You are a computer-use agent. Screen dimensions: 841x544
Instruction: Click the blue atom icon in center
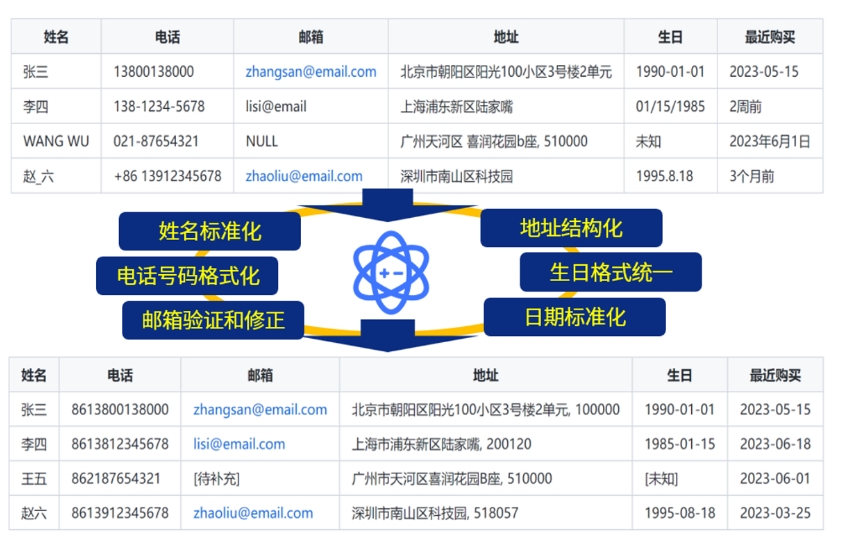click(x=390, y=272)
